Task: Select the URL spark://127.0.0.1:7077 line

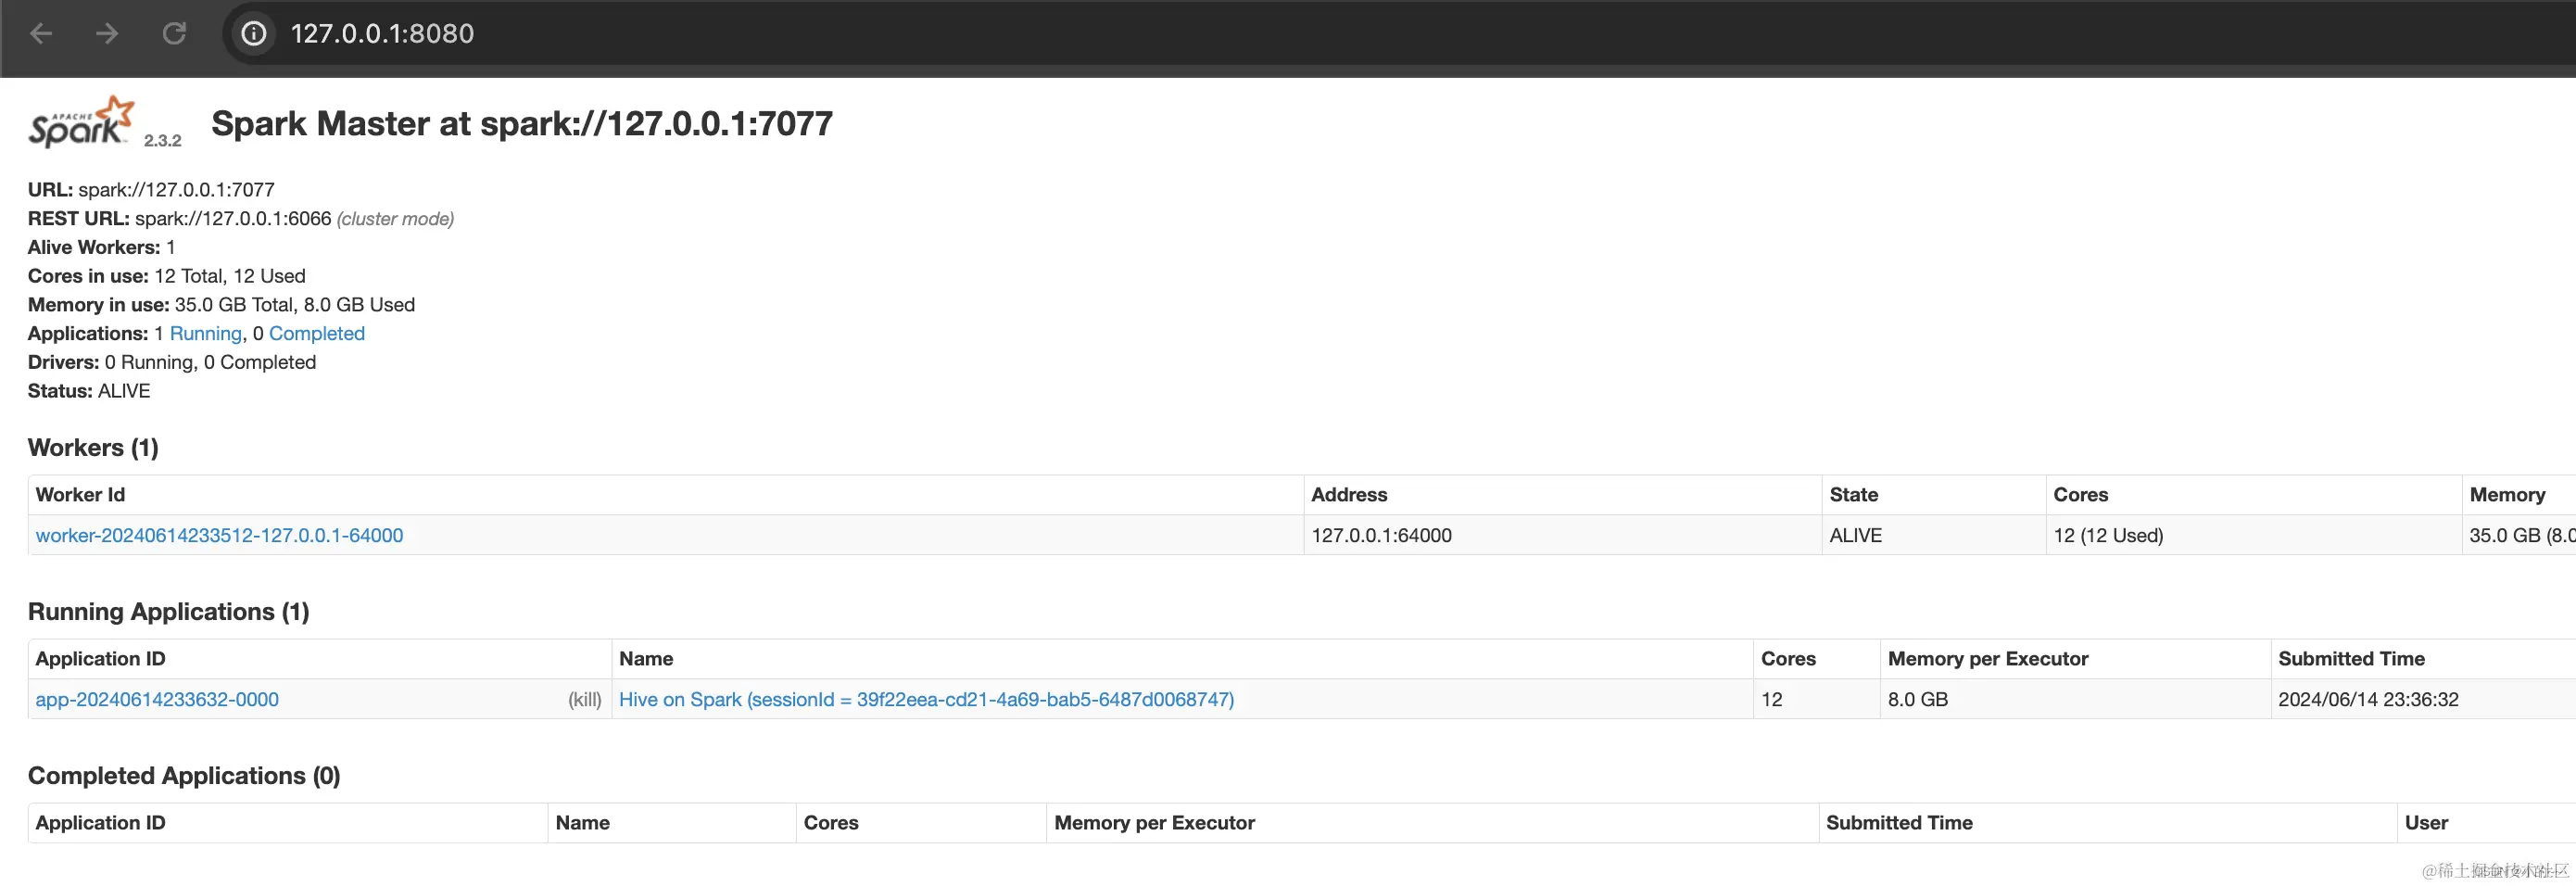Action: coord(151,189)
